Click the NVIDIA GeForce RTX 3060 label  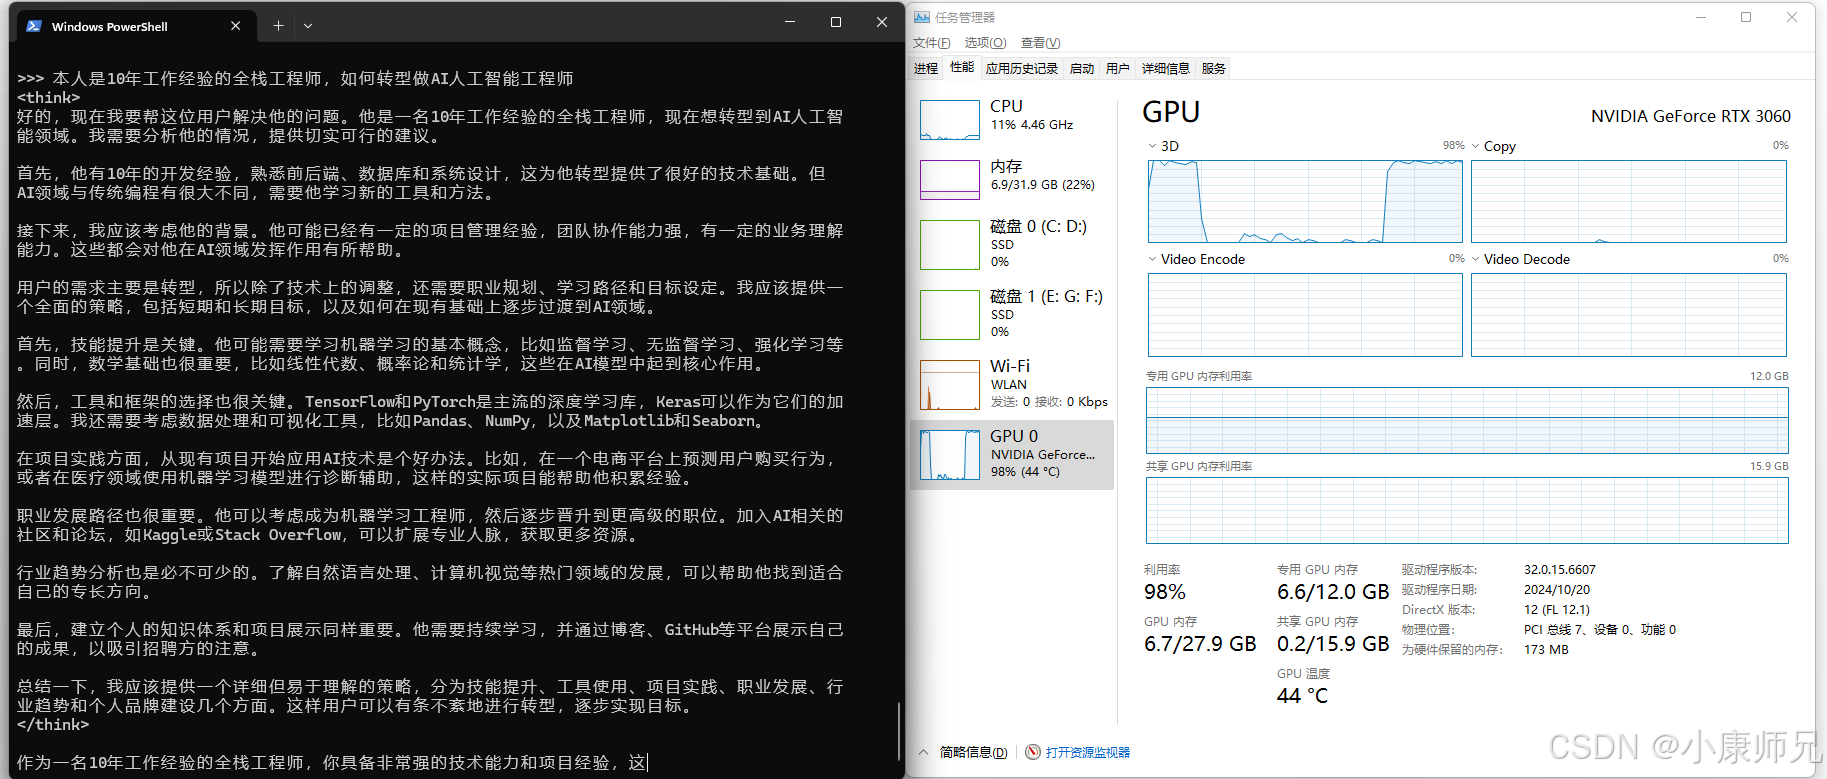tap(1691, 116)
